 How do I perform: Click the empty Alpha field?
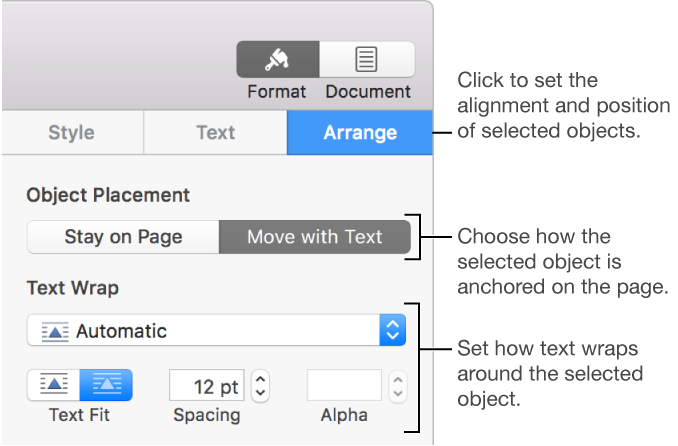click(344, 385)
